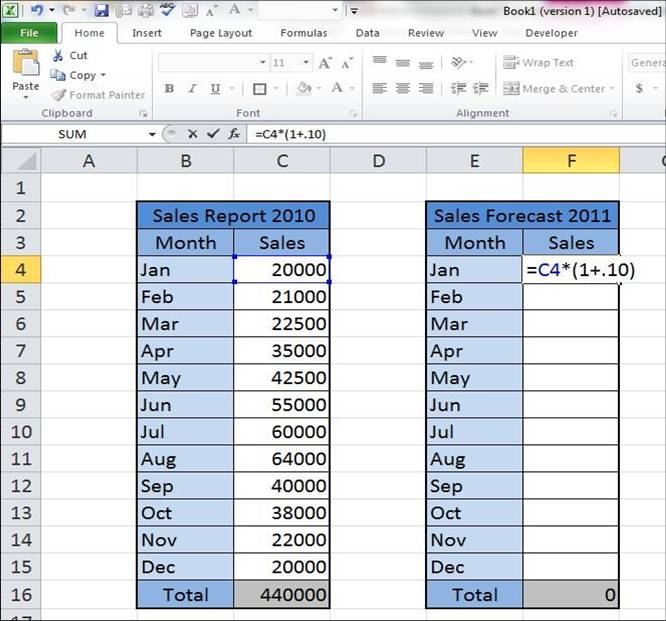Increase font size with Grow Font

click(x=325, y=63)
